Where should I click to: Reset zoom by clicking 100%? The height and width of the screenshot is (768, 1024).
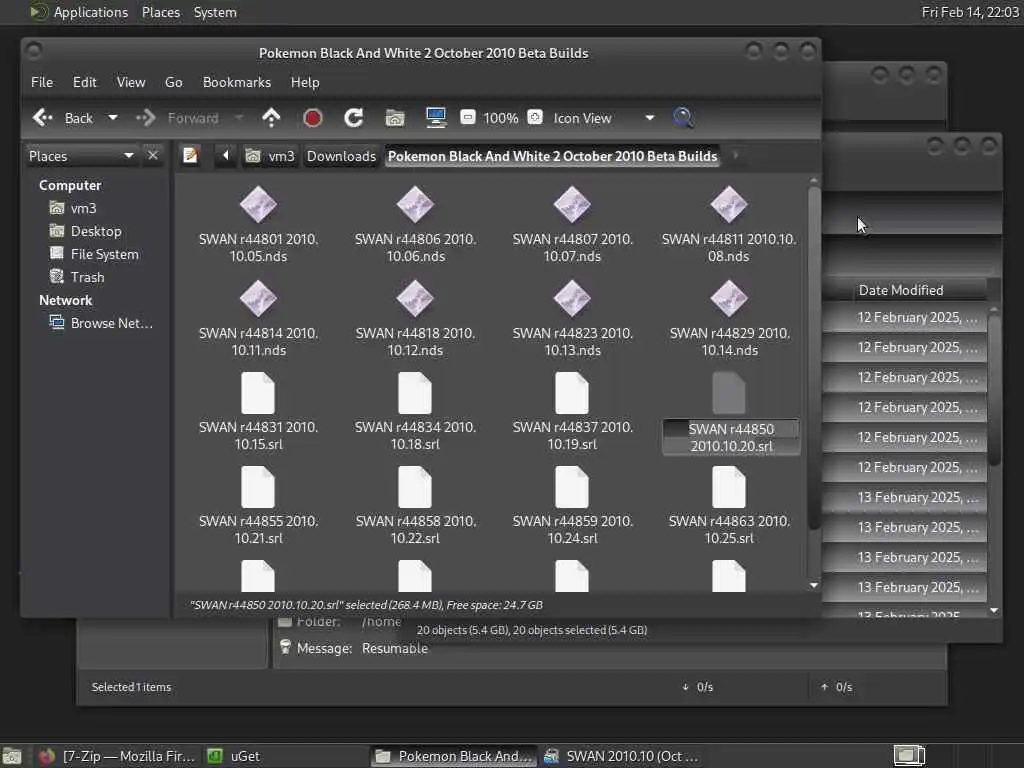500,118
